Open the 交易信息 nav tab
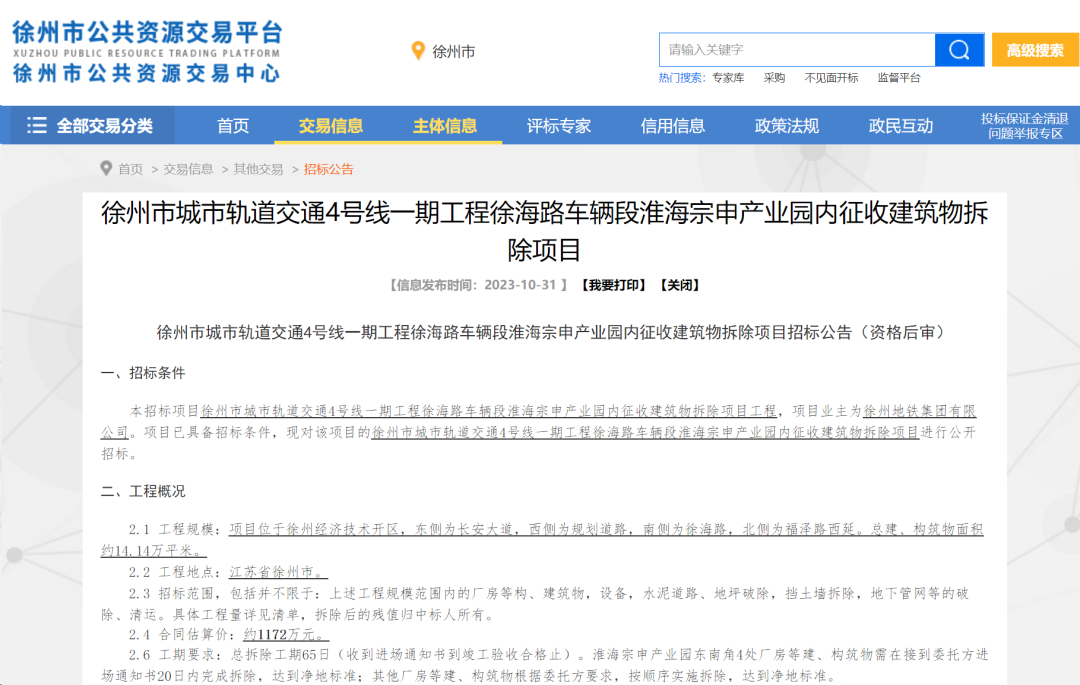The height and width of the screenshot is (685, 1080). pyautogui.click(x=331, y=126)
